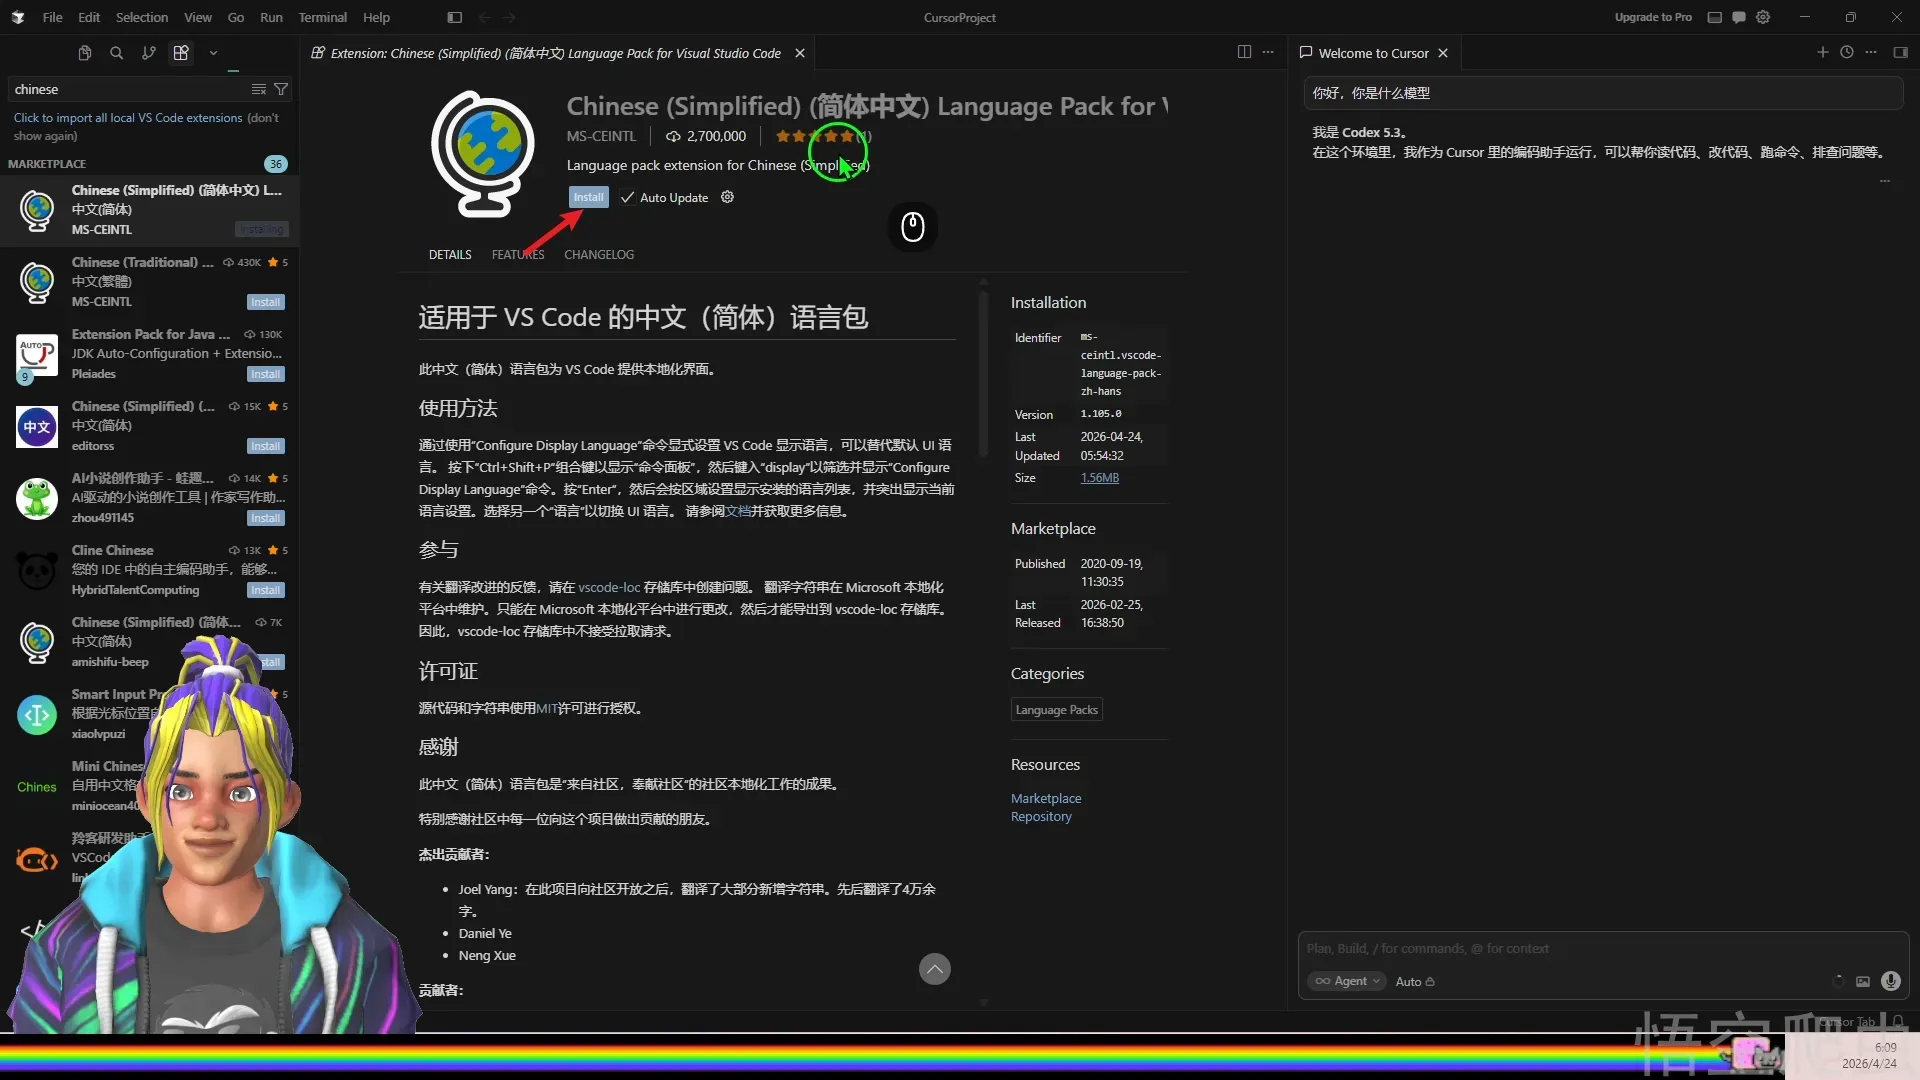Open the Explorer files view icon

tap(85, 53)
